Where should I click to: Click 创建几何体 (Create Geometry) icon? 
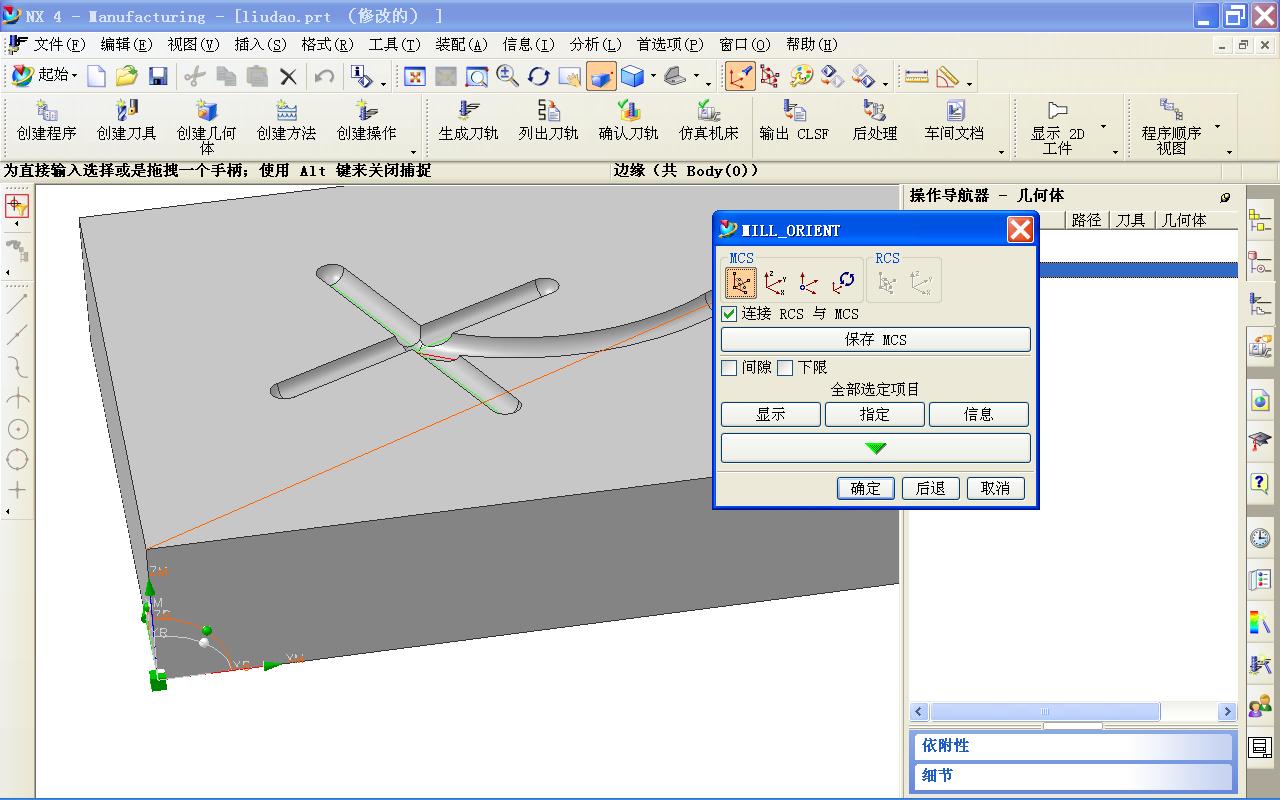click(x=207, y=126)
